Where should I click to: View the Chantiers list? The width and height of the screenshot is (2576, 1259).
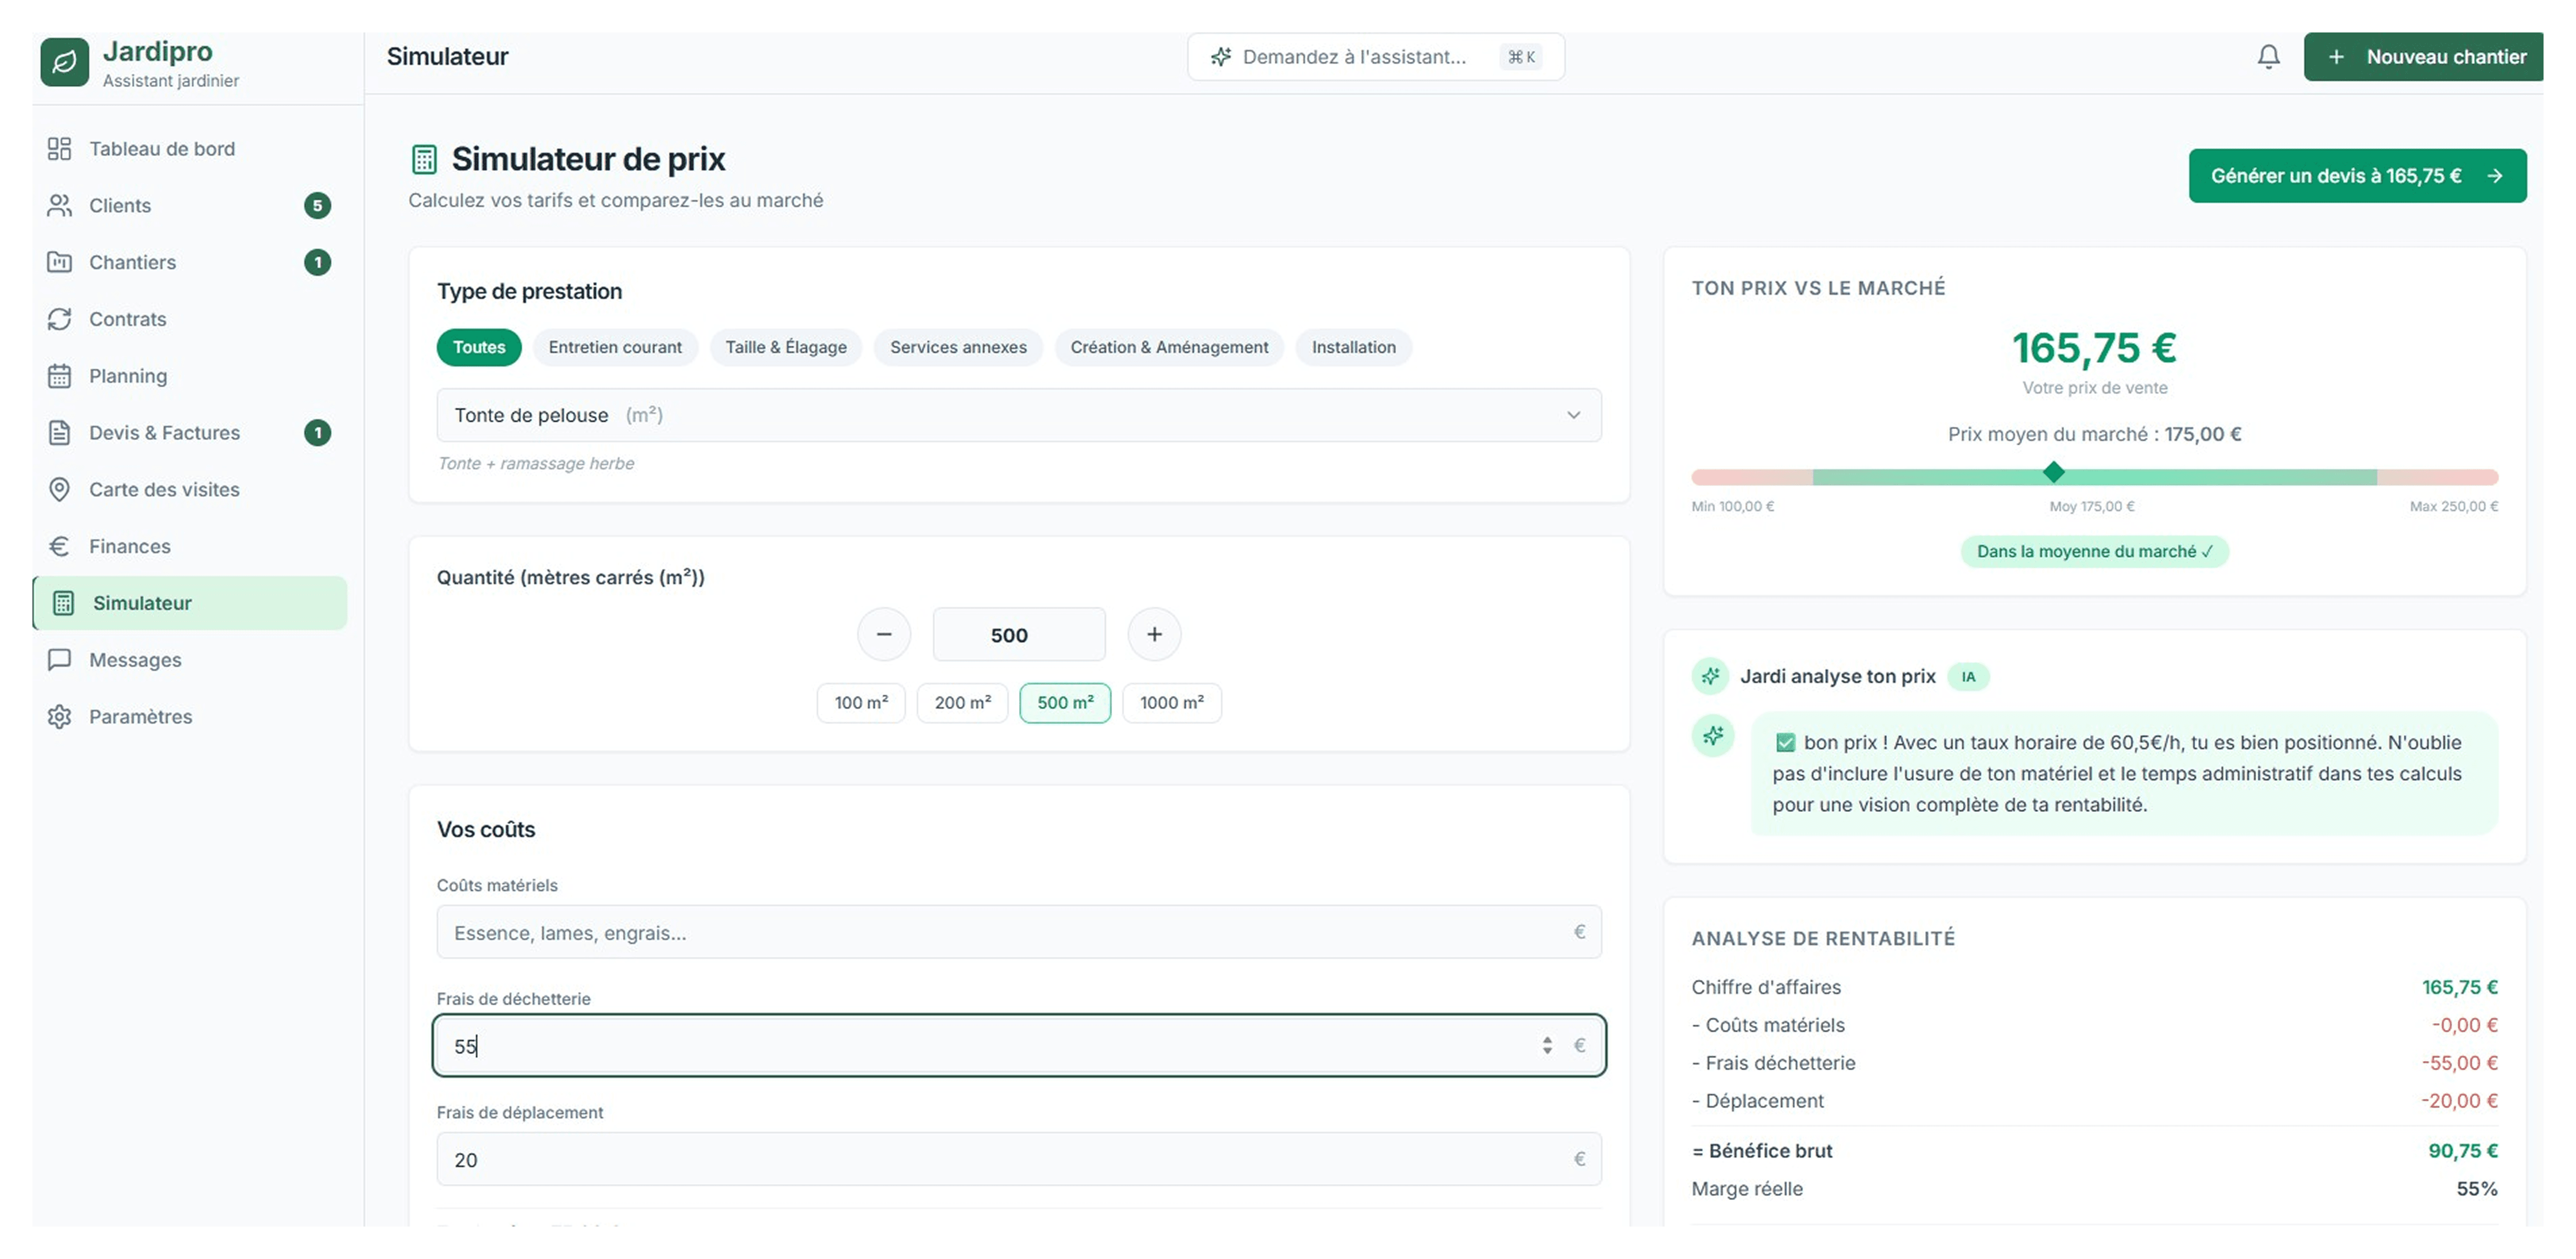point(133,262)
